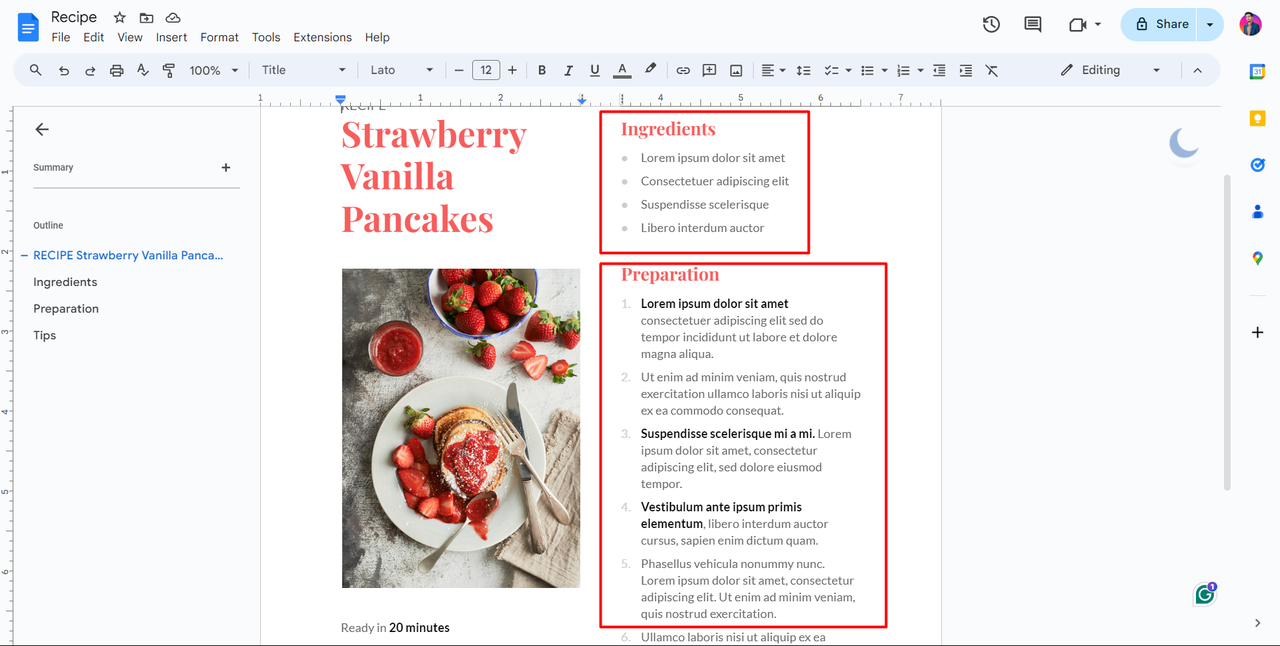Open the zoom 100% dropdown
1280x646 pixels.
(214, 70)
